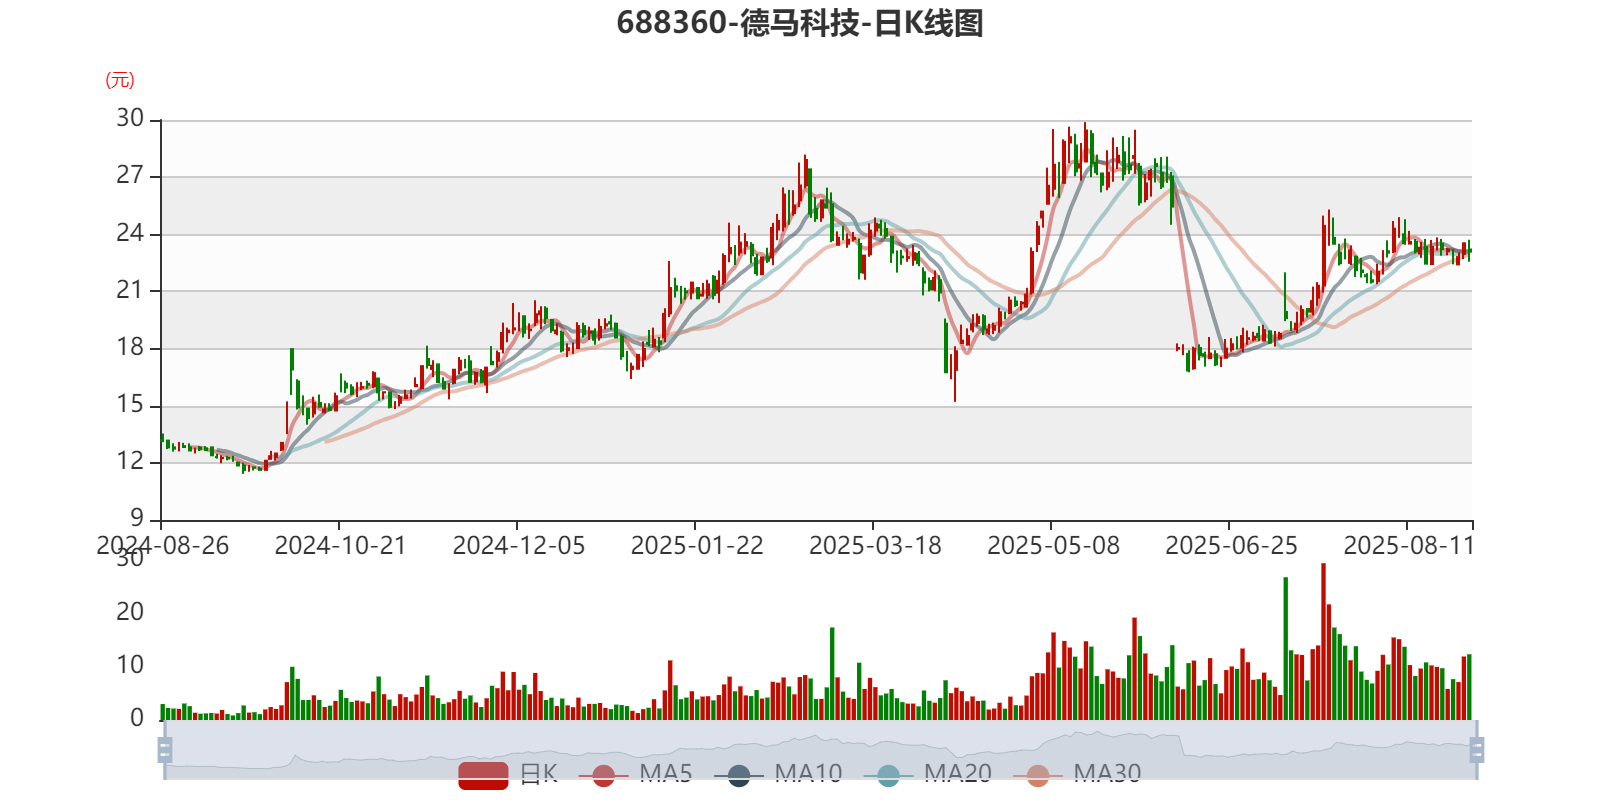Image resolution: width=1600 pixels, height=800 pixels.
Task: Click the 10 volume axis label
Action: (130, 665)
